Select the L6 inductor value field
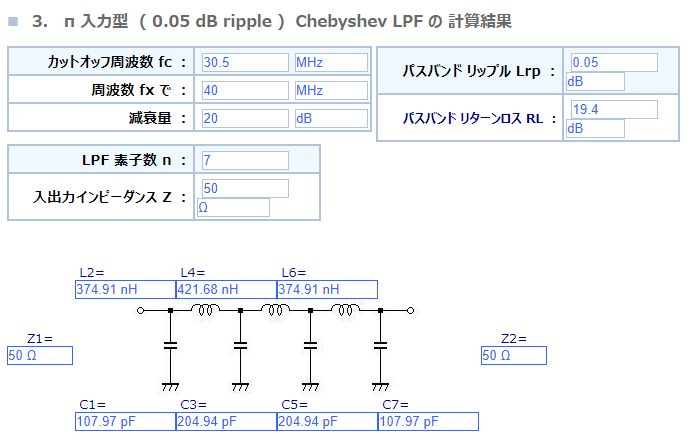The width and height of the screenshot is (691, 443). click(327, 290)
